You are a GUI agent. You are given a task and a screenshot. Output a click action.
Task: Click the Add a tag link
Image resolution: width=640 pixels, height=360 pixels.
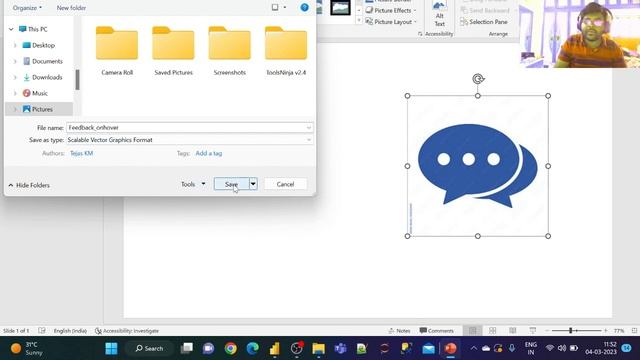click(x=209, y=153)
